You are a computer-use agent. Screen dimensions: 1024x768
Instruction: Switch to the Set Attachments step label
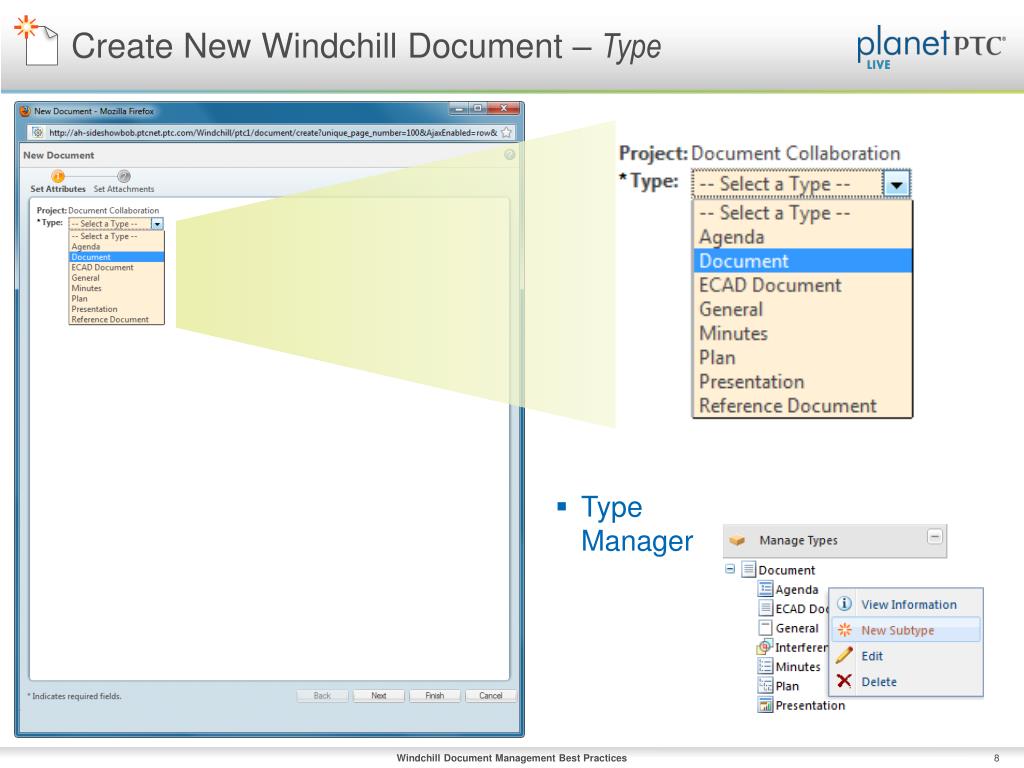[x=124, y=189]
